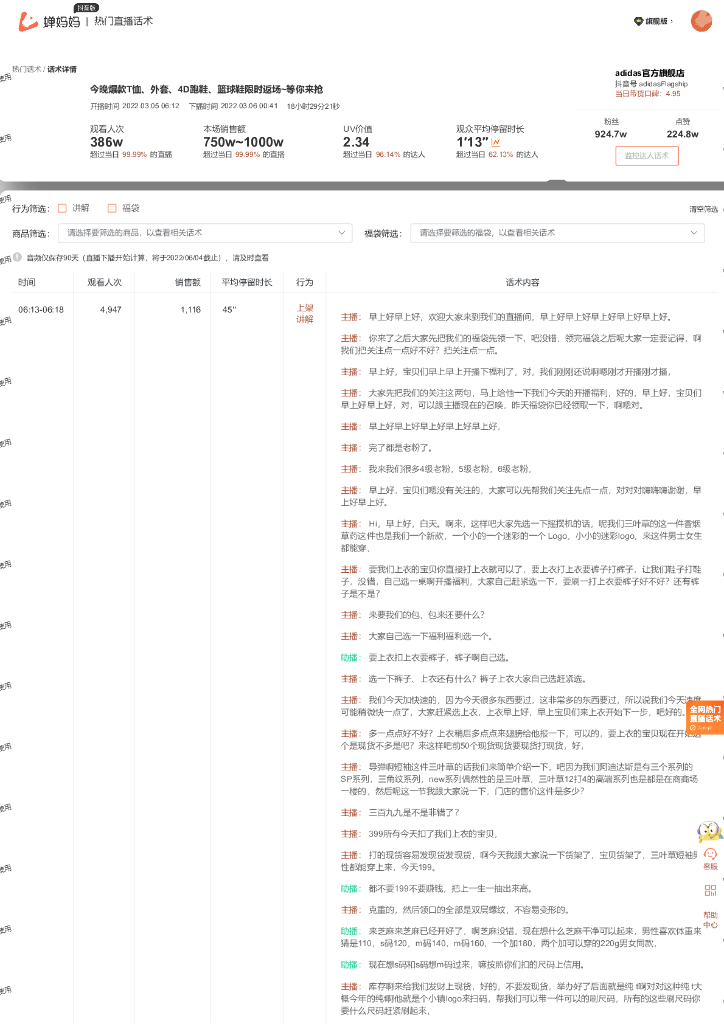Screen dimensions: 724x1024
Task: Click the line 399所有今天扣了我们上衣的宝贝
Action: click(433, 834)
